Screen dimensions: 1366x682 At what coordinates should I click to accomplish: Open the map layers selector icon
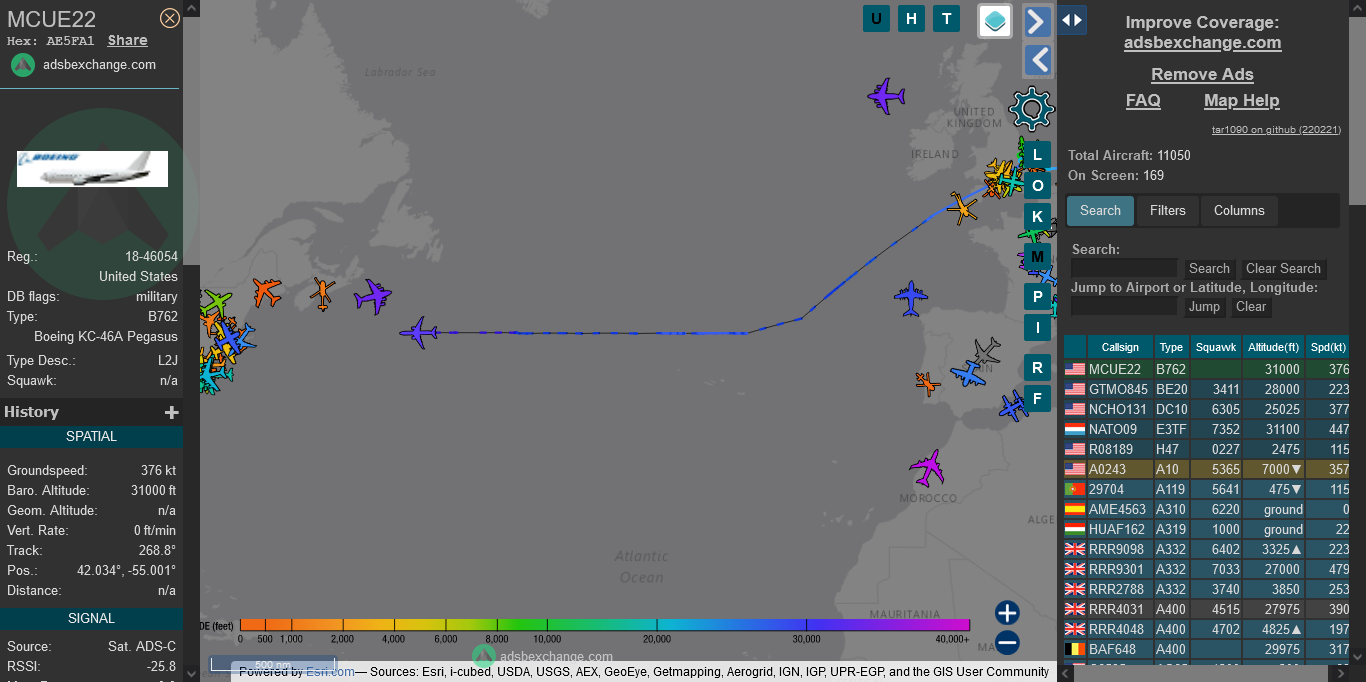click(995, 21)
